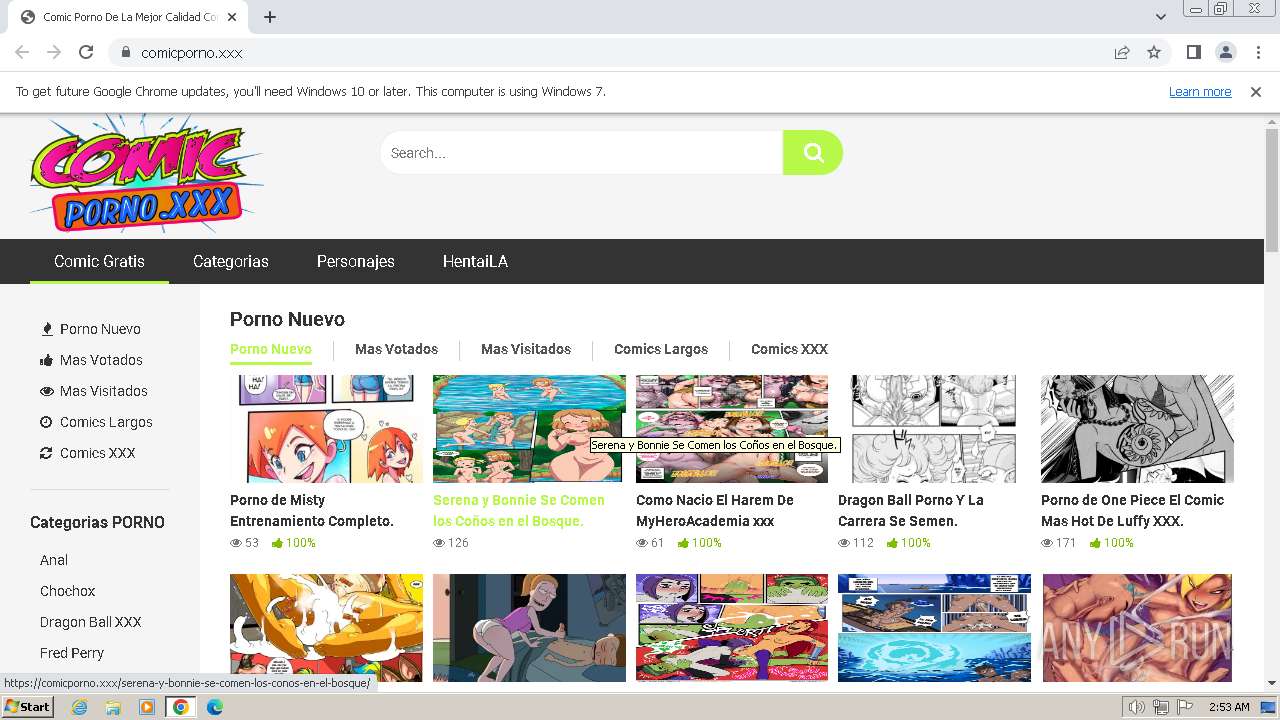The width and height of the screenshot is (1280, 720).
Task: Open the Windows Start menu
Action: [27, 707]
